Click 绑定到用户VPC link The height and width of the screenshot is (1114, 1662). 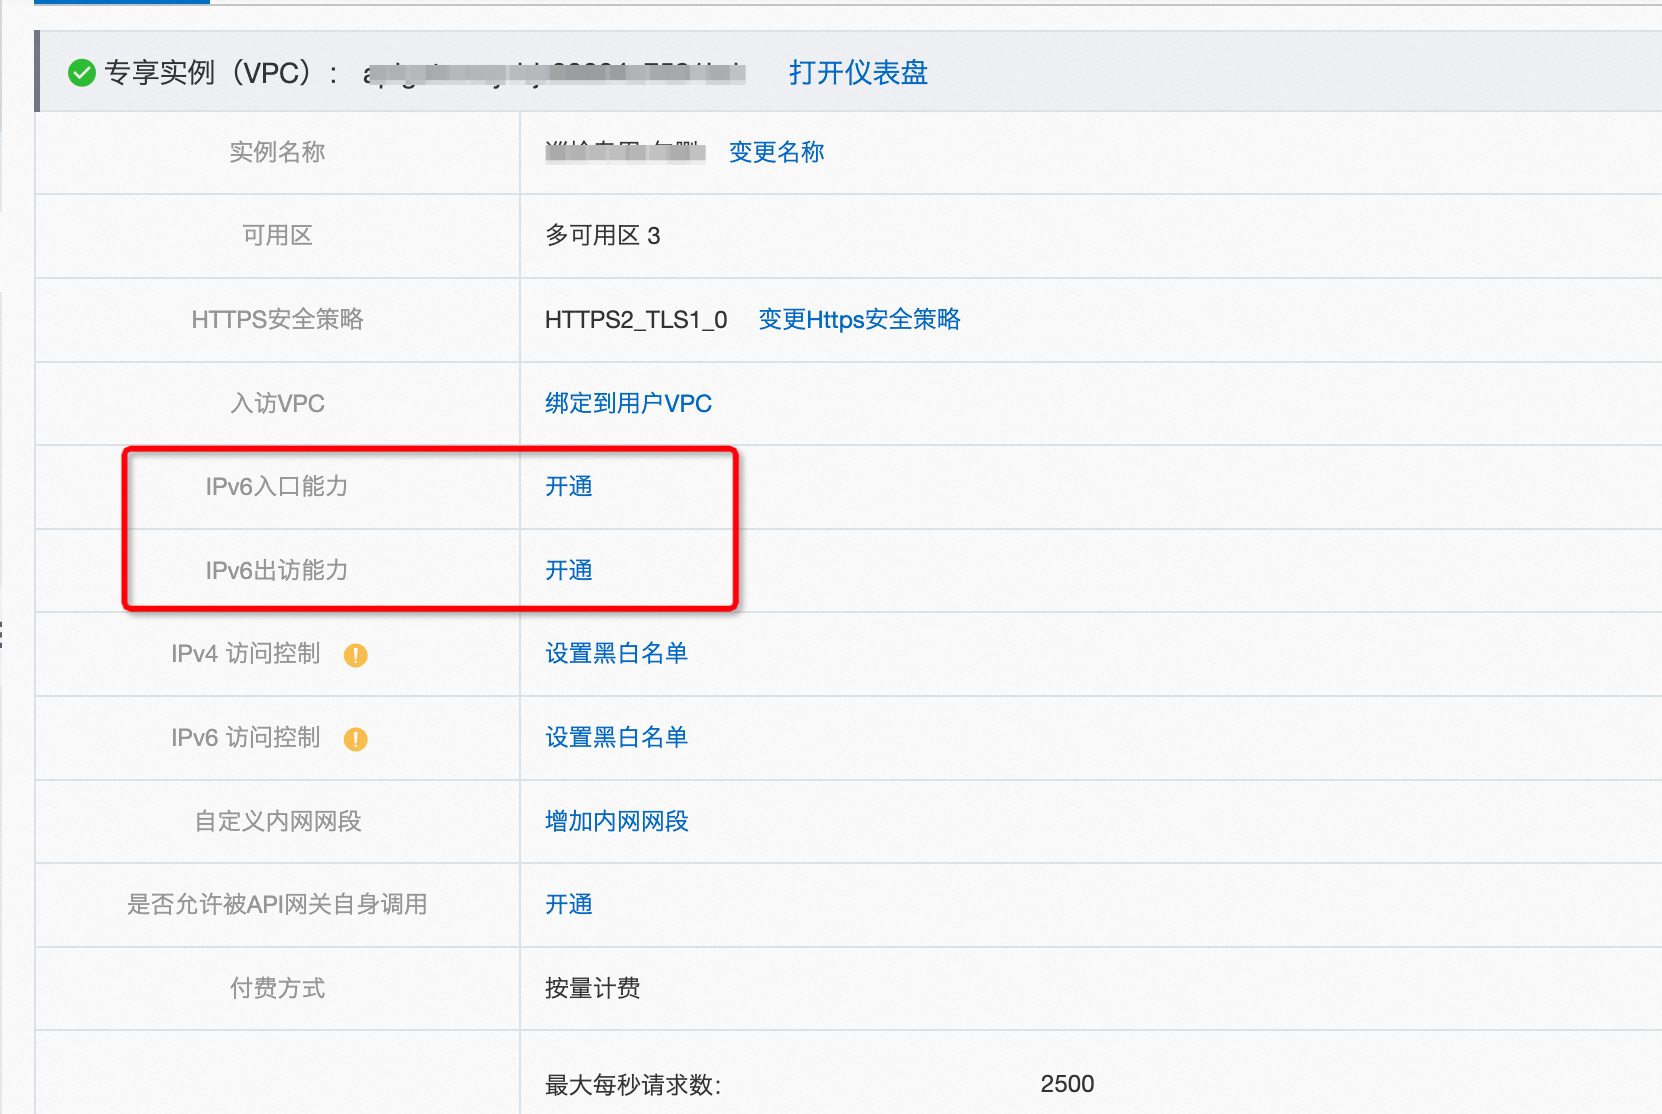coord(628,403)
